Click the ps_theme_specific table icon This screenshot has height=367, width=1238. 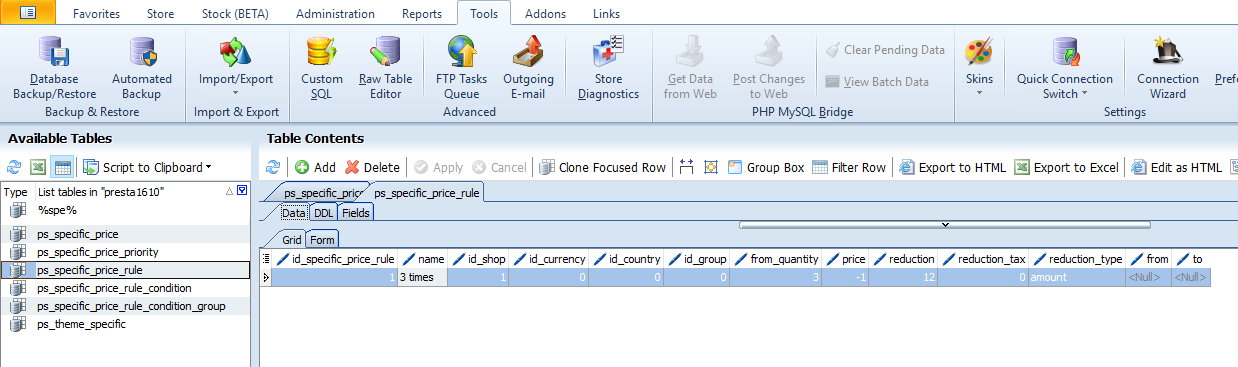click(x=17, y=324)
